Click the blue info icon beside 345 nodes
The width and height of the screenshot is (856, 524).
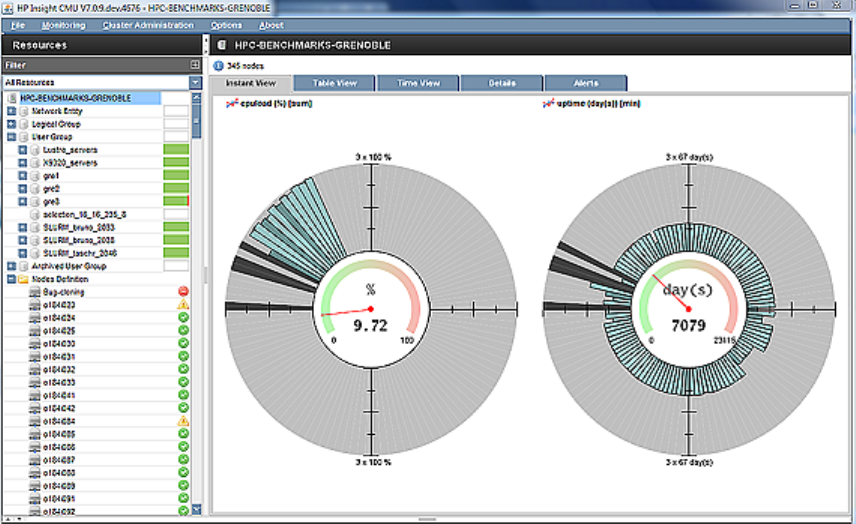point(219,65)
